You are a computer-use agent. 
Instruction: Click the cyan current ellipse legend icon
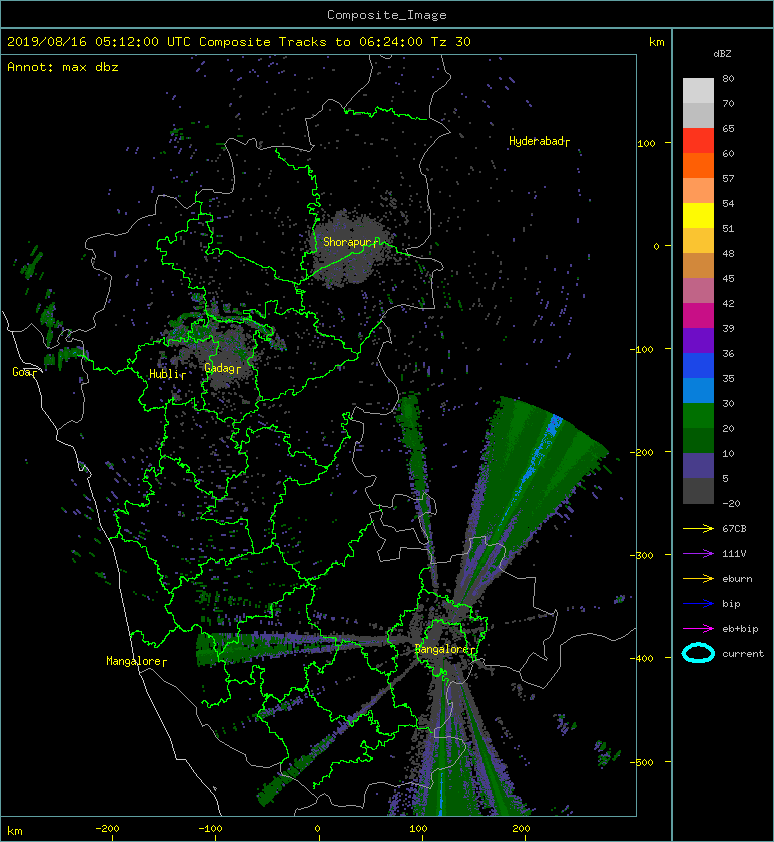click(x=698, y=654)
